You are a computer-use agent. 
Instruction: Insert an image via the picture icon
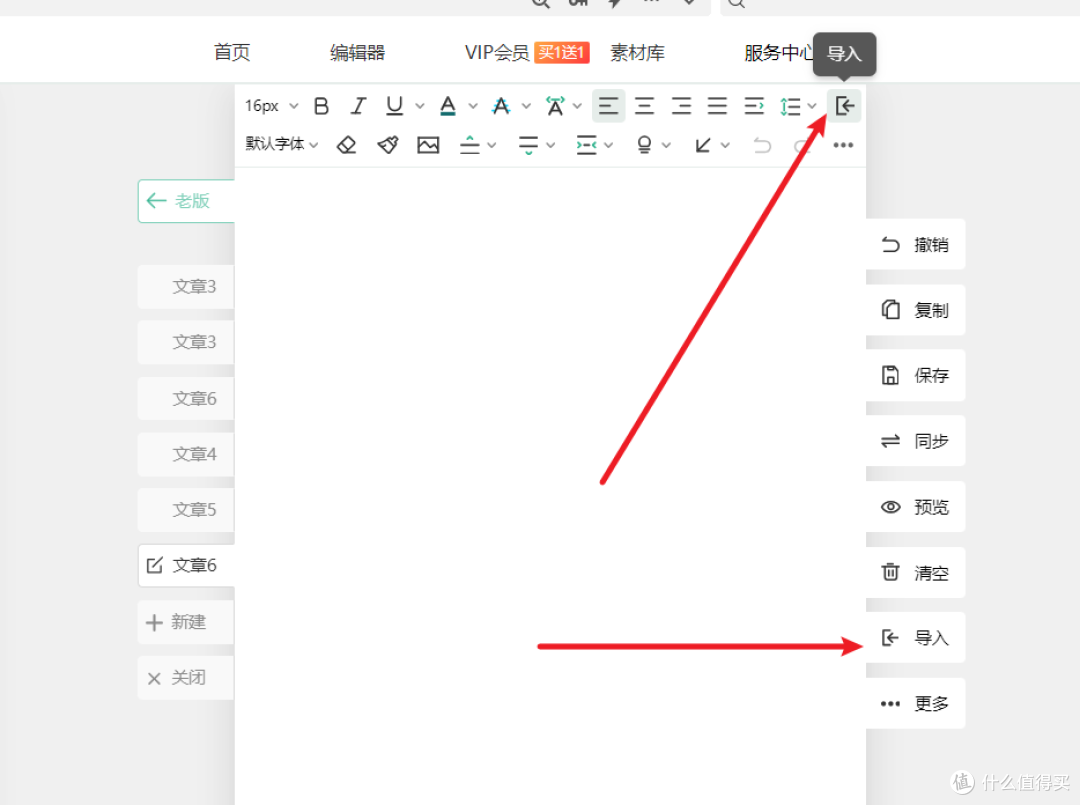(x=428, y=145)
